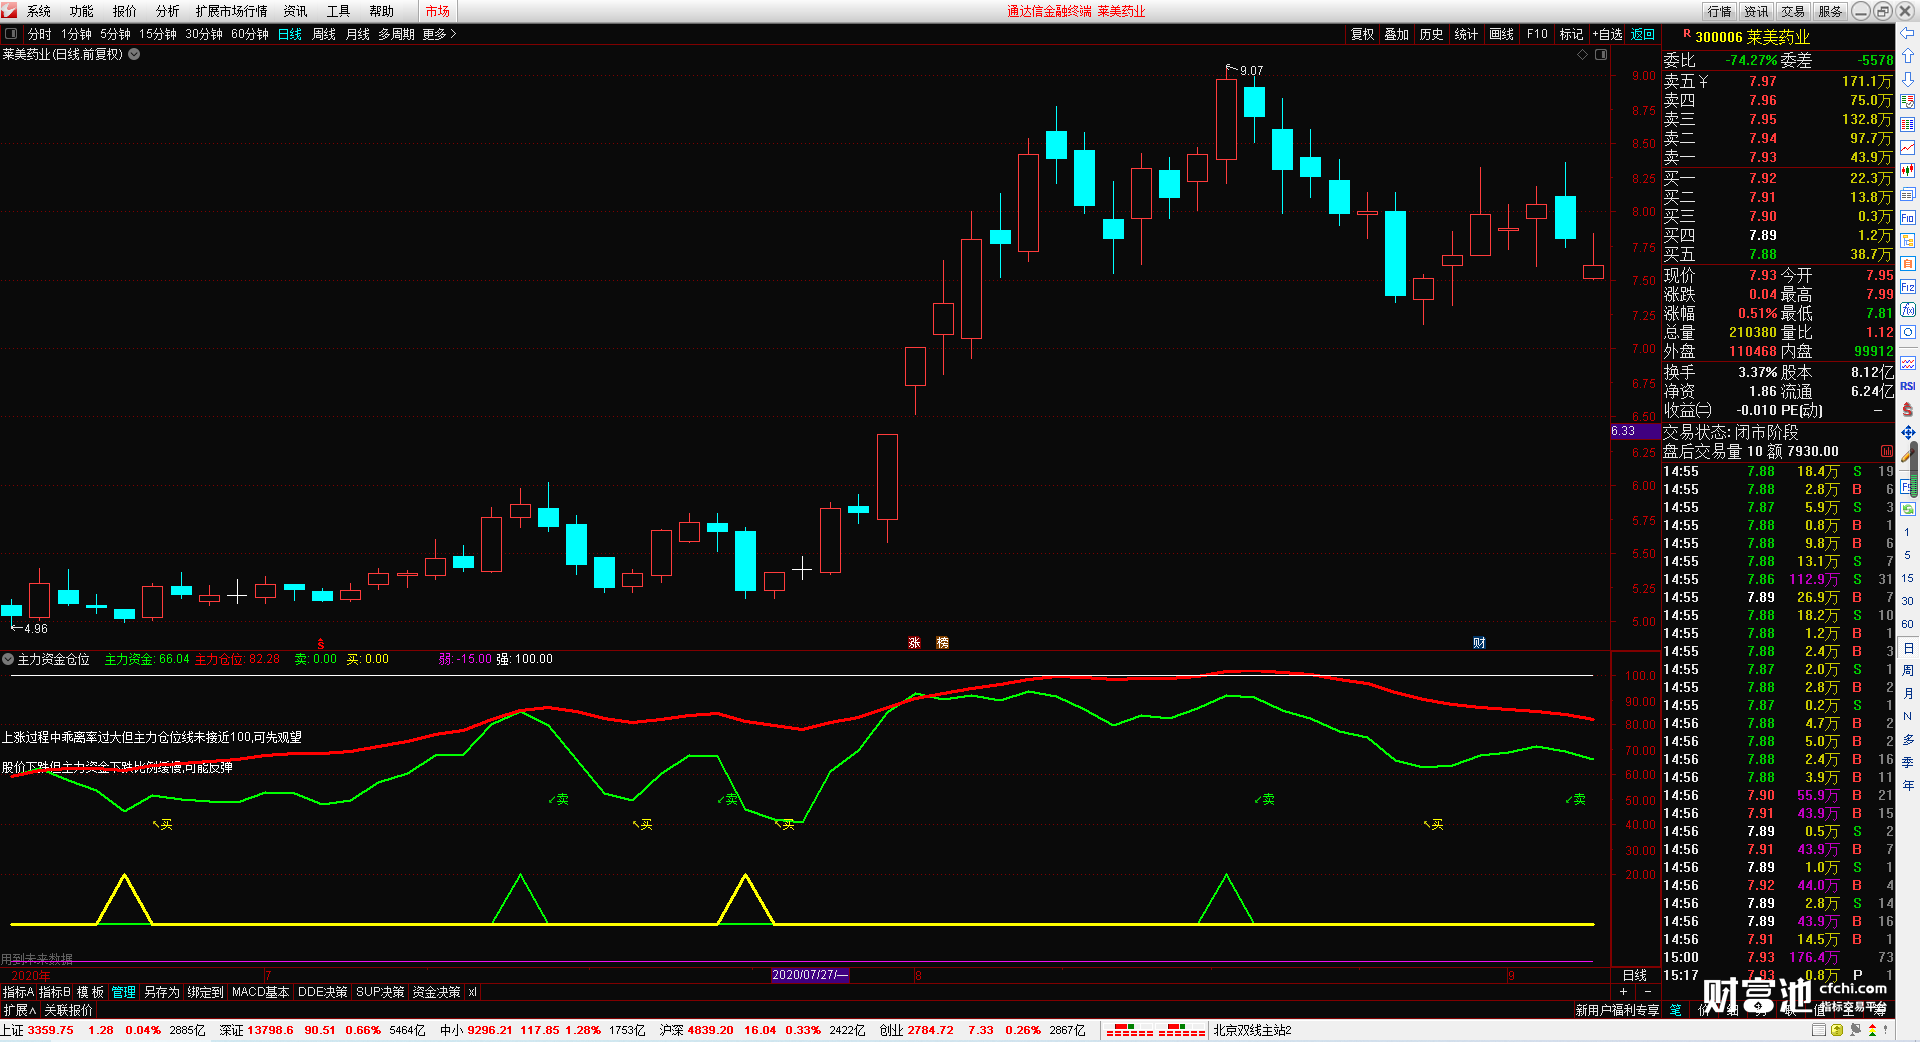Click the F10 company info sidebar icon

(x=1908, y=217)
